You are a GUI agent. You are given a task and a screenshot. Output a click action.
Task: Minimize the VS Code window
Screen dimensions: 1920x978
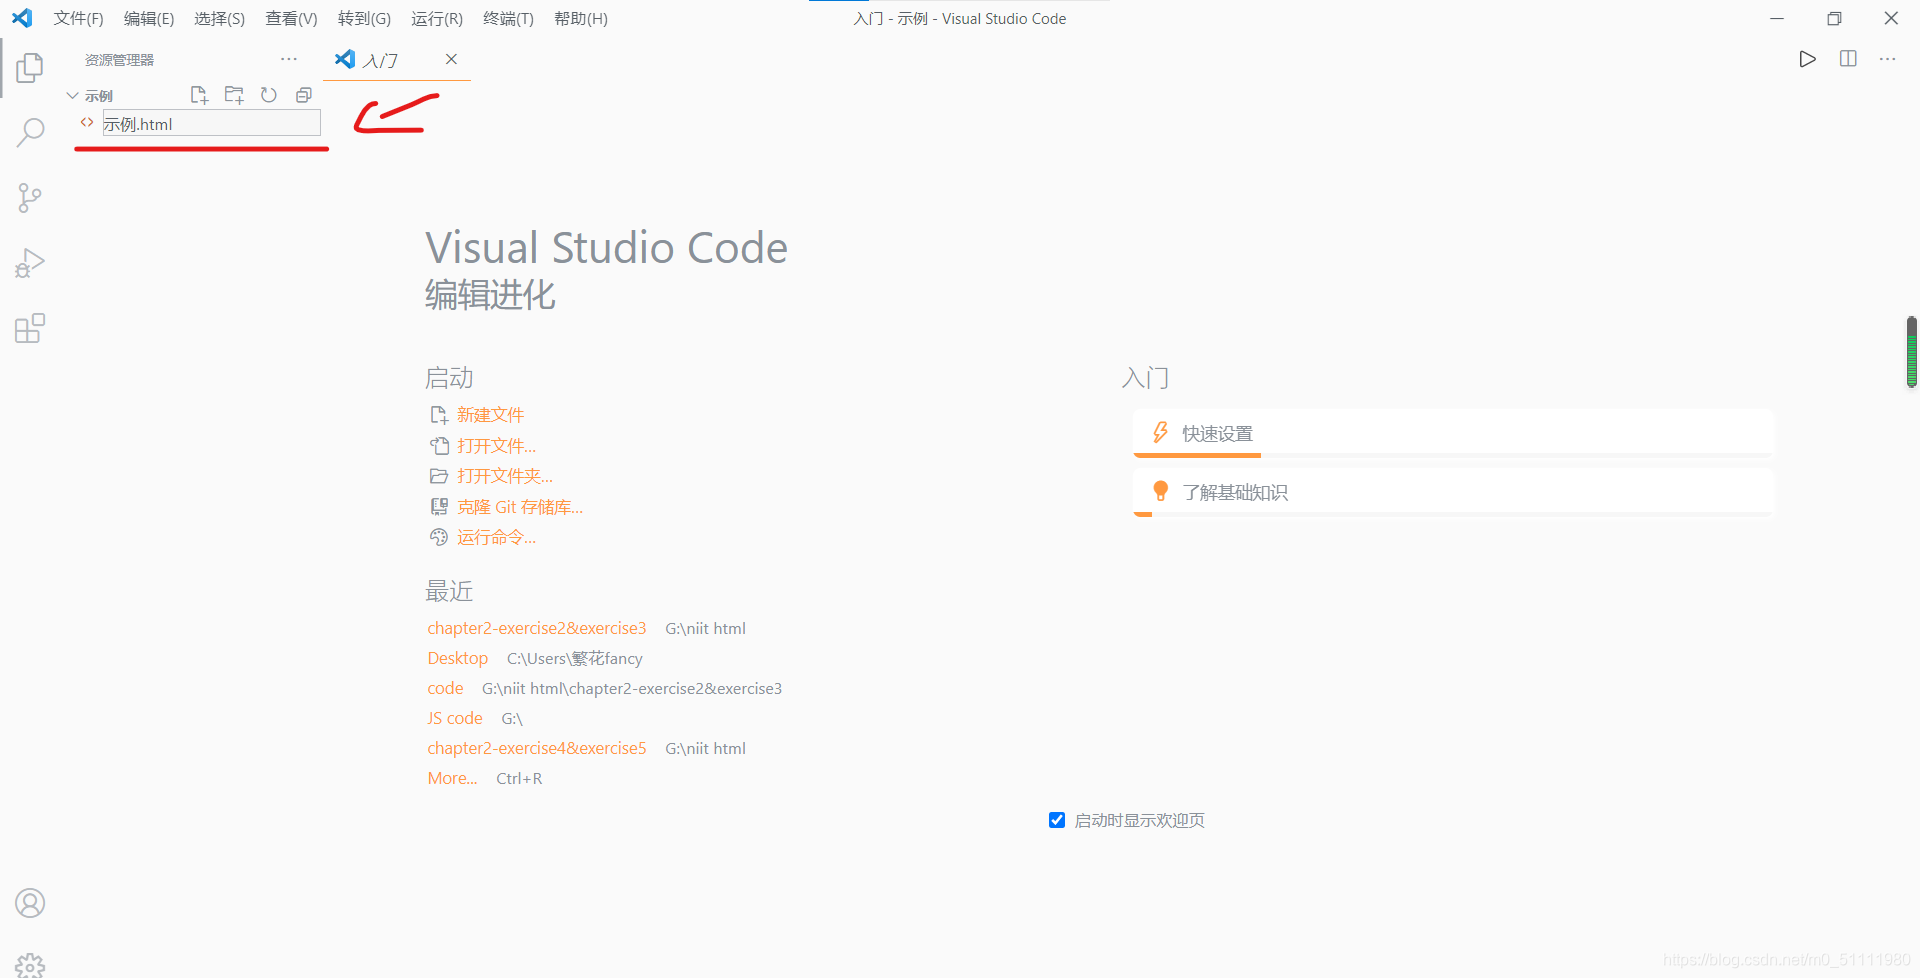coord(1777,18)
